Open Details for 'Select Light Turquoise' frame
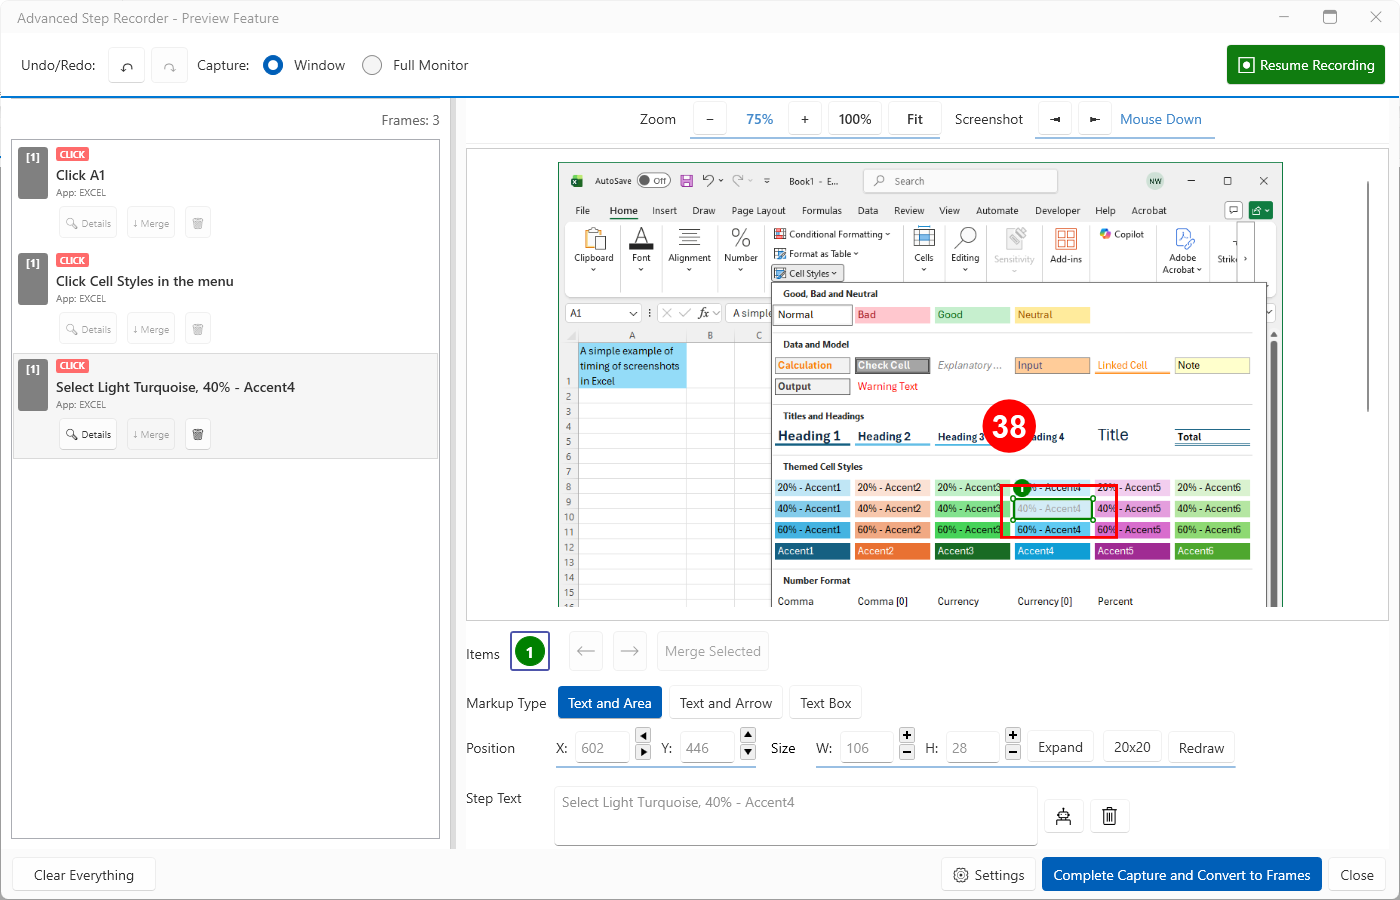Viewport: 1400px width, 900px height. click(x=88, y=434)
